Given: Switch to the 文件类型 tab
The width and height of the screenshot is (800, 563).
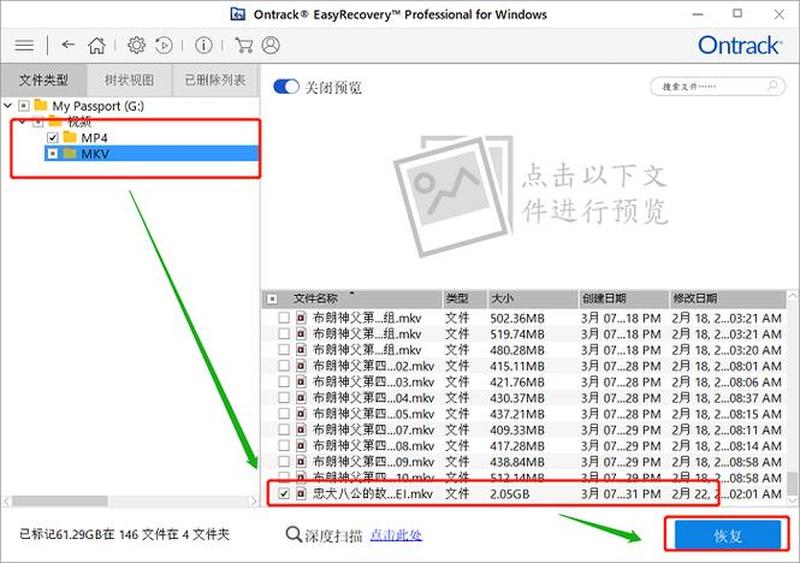Looking at the screenshot, I should 43,80.
